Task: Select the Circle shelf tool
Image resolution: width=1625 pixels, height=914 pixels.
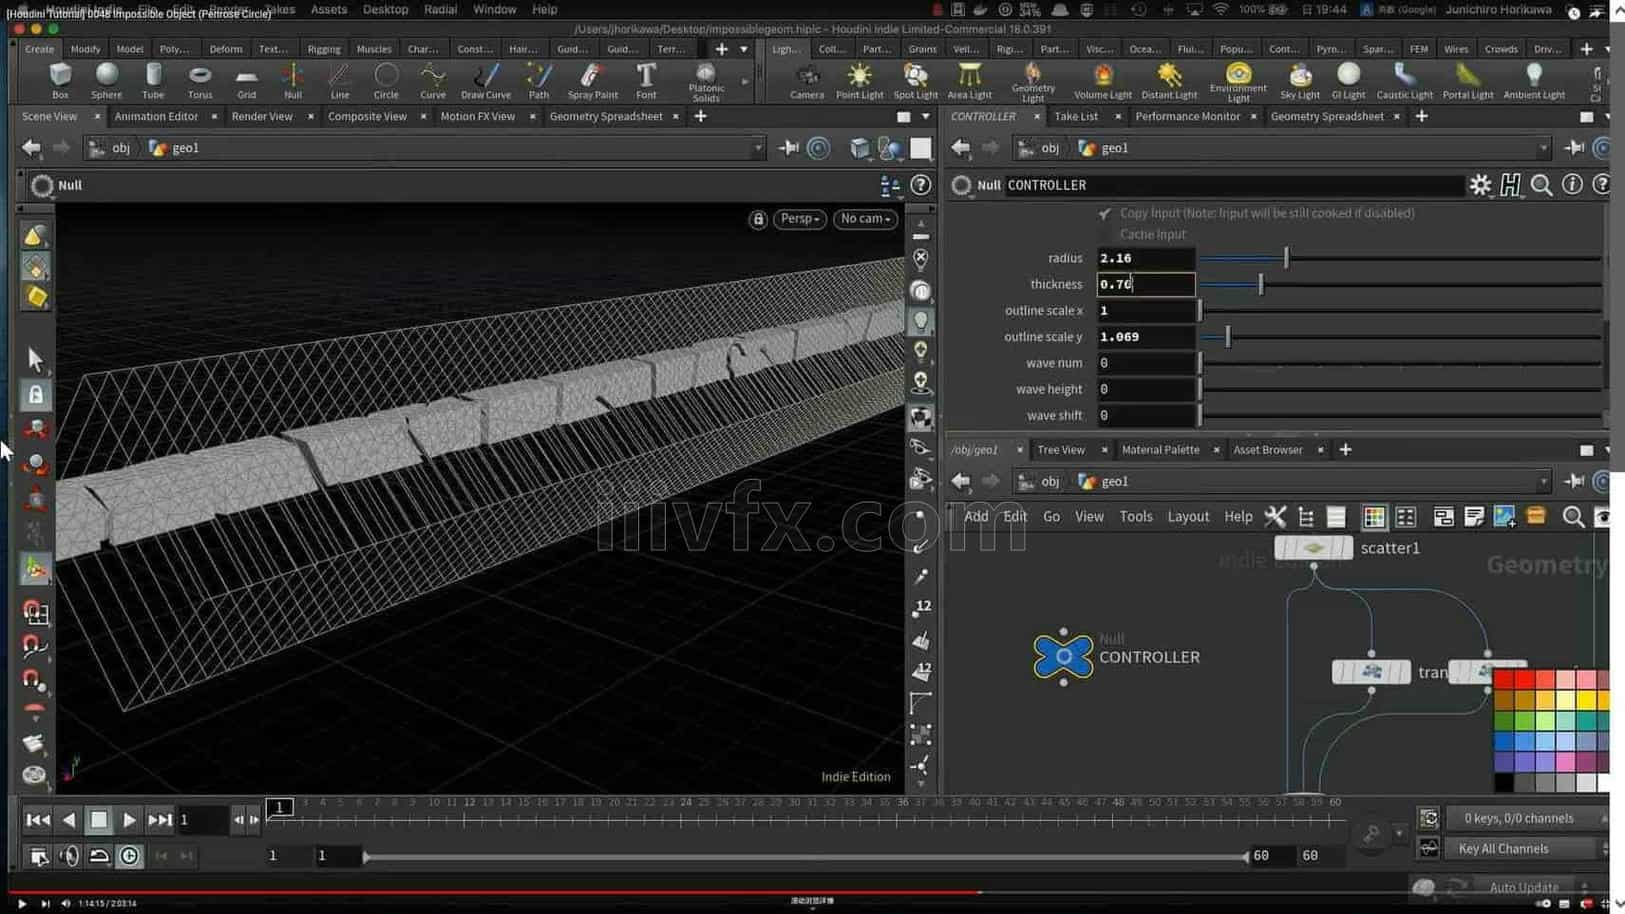Action: (386, 80)
